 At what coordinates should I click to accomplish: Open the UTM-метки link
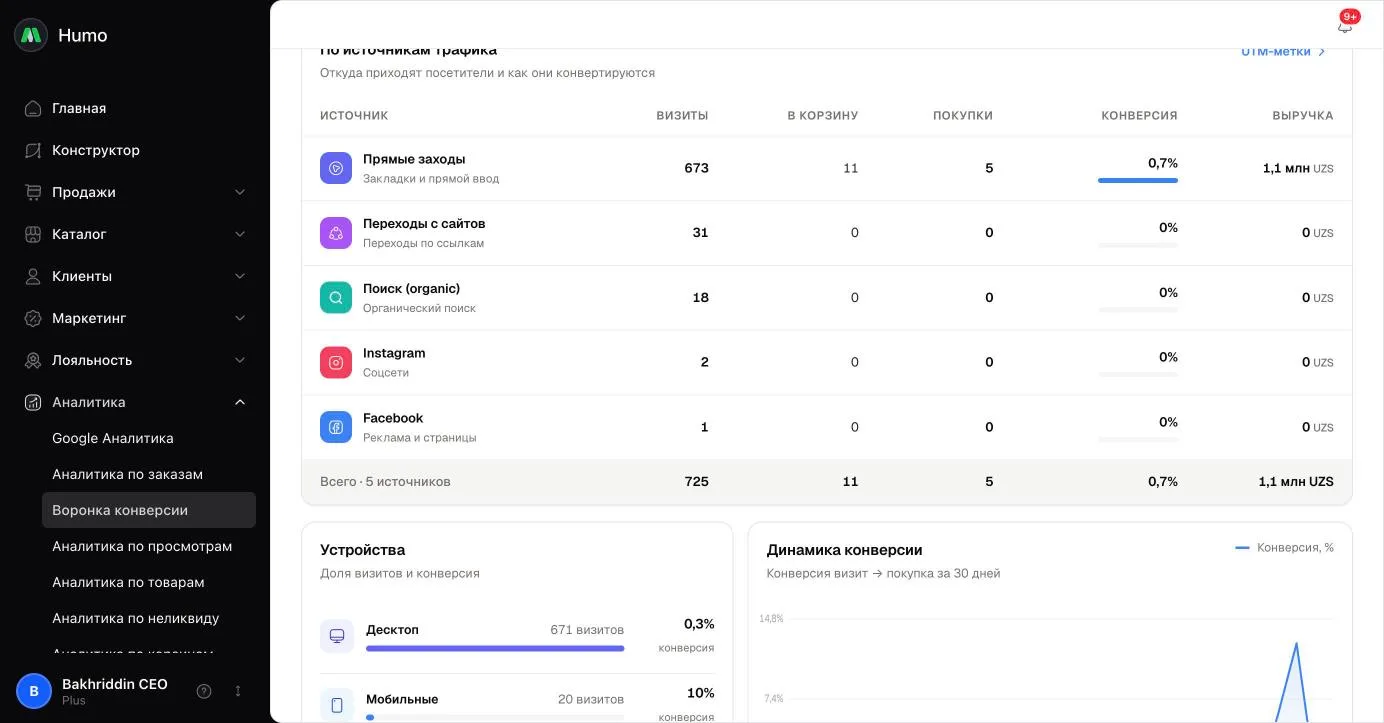click(1283, 52)
